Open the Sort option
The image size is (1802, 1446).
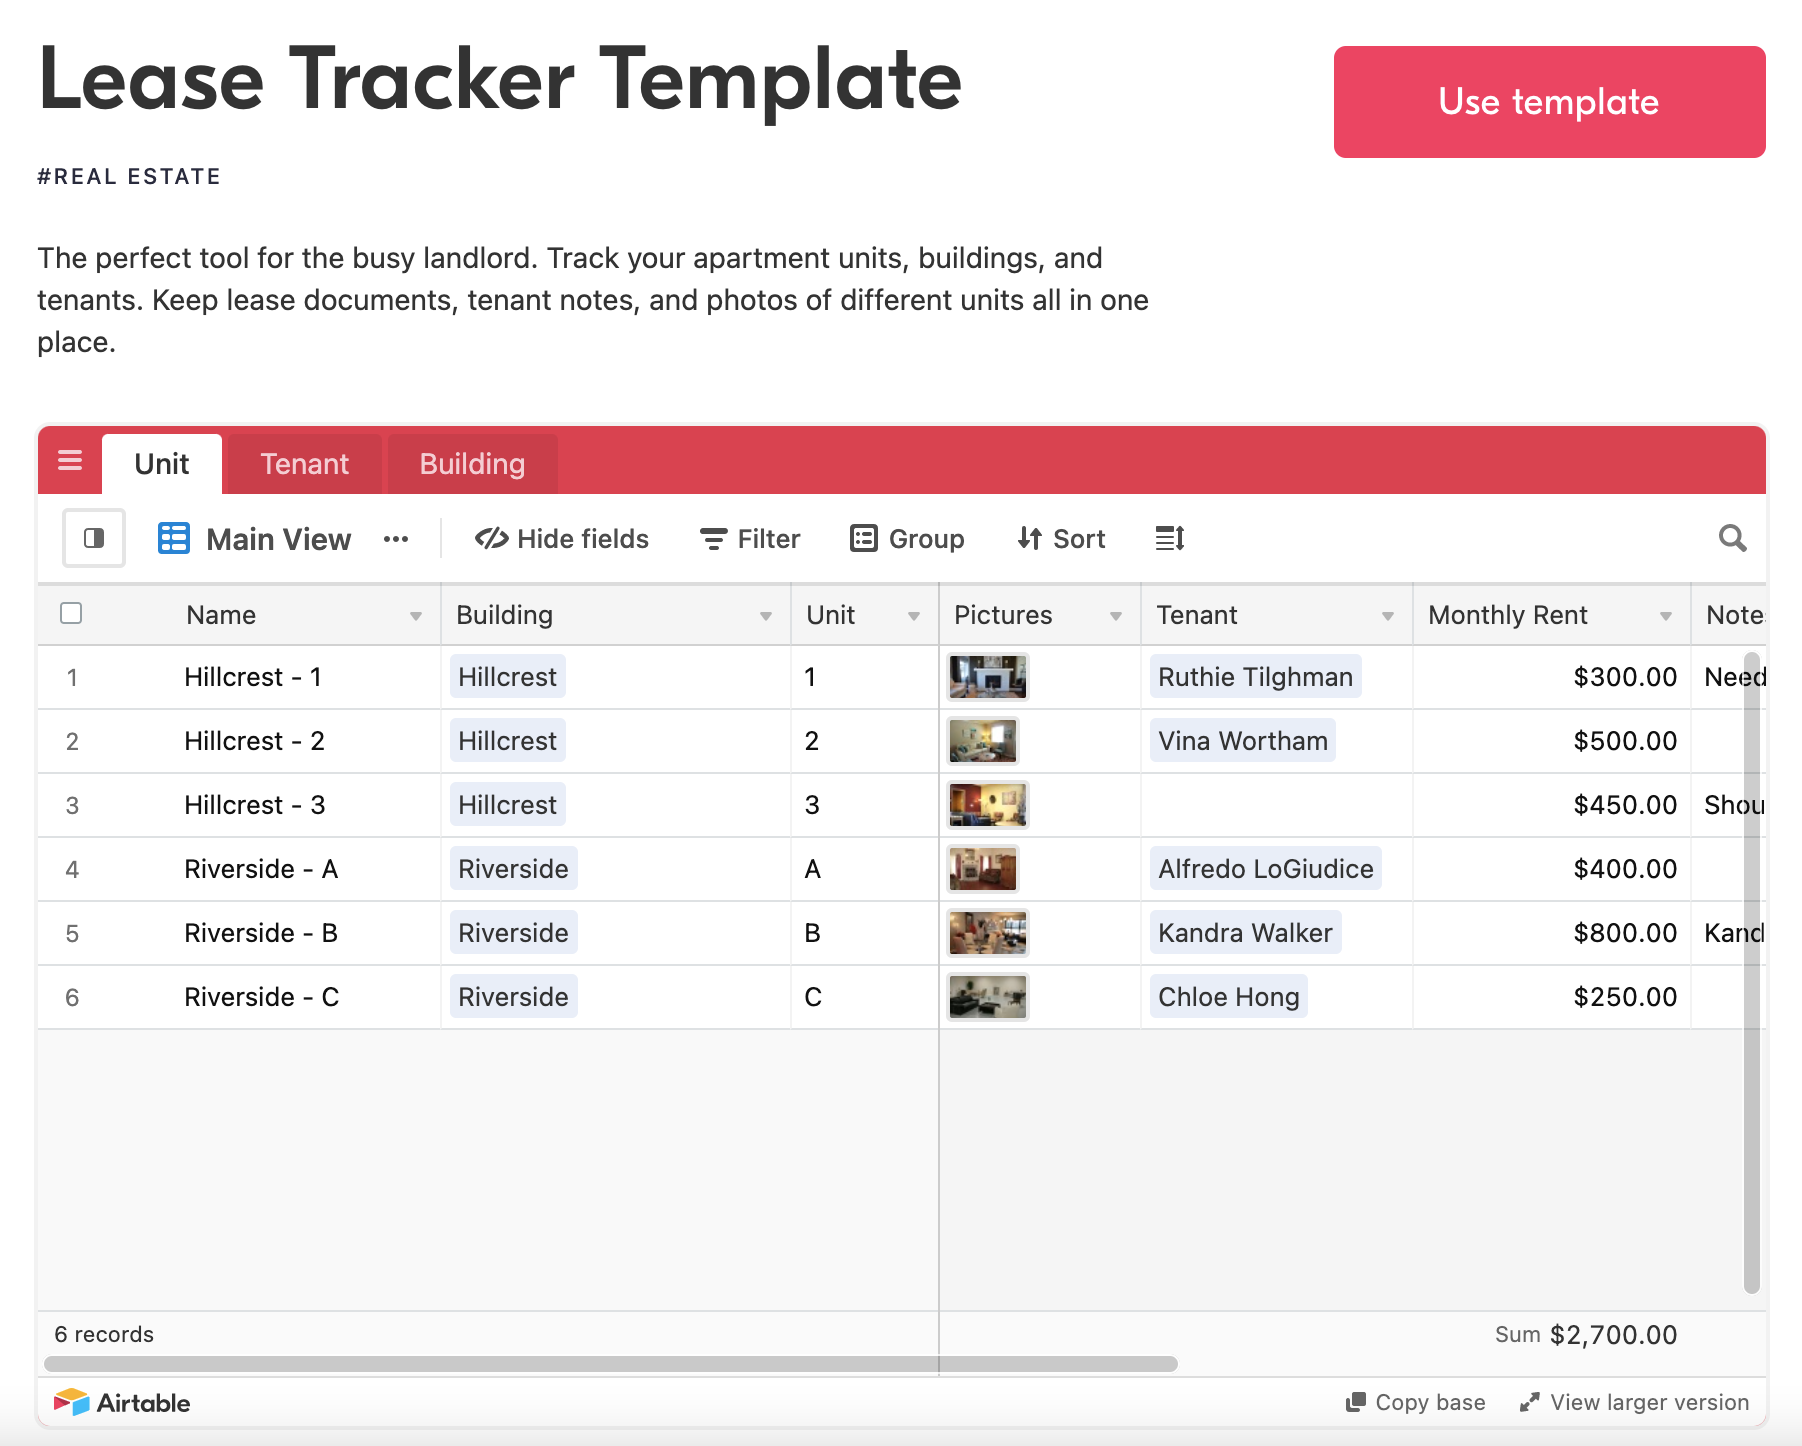pos(1061,539)
